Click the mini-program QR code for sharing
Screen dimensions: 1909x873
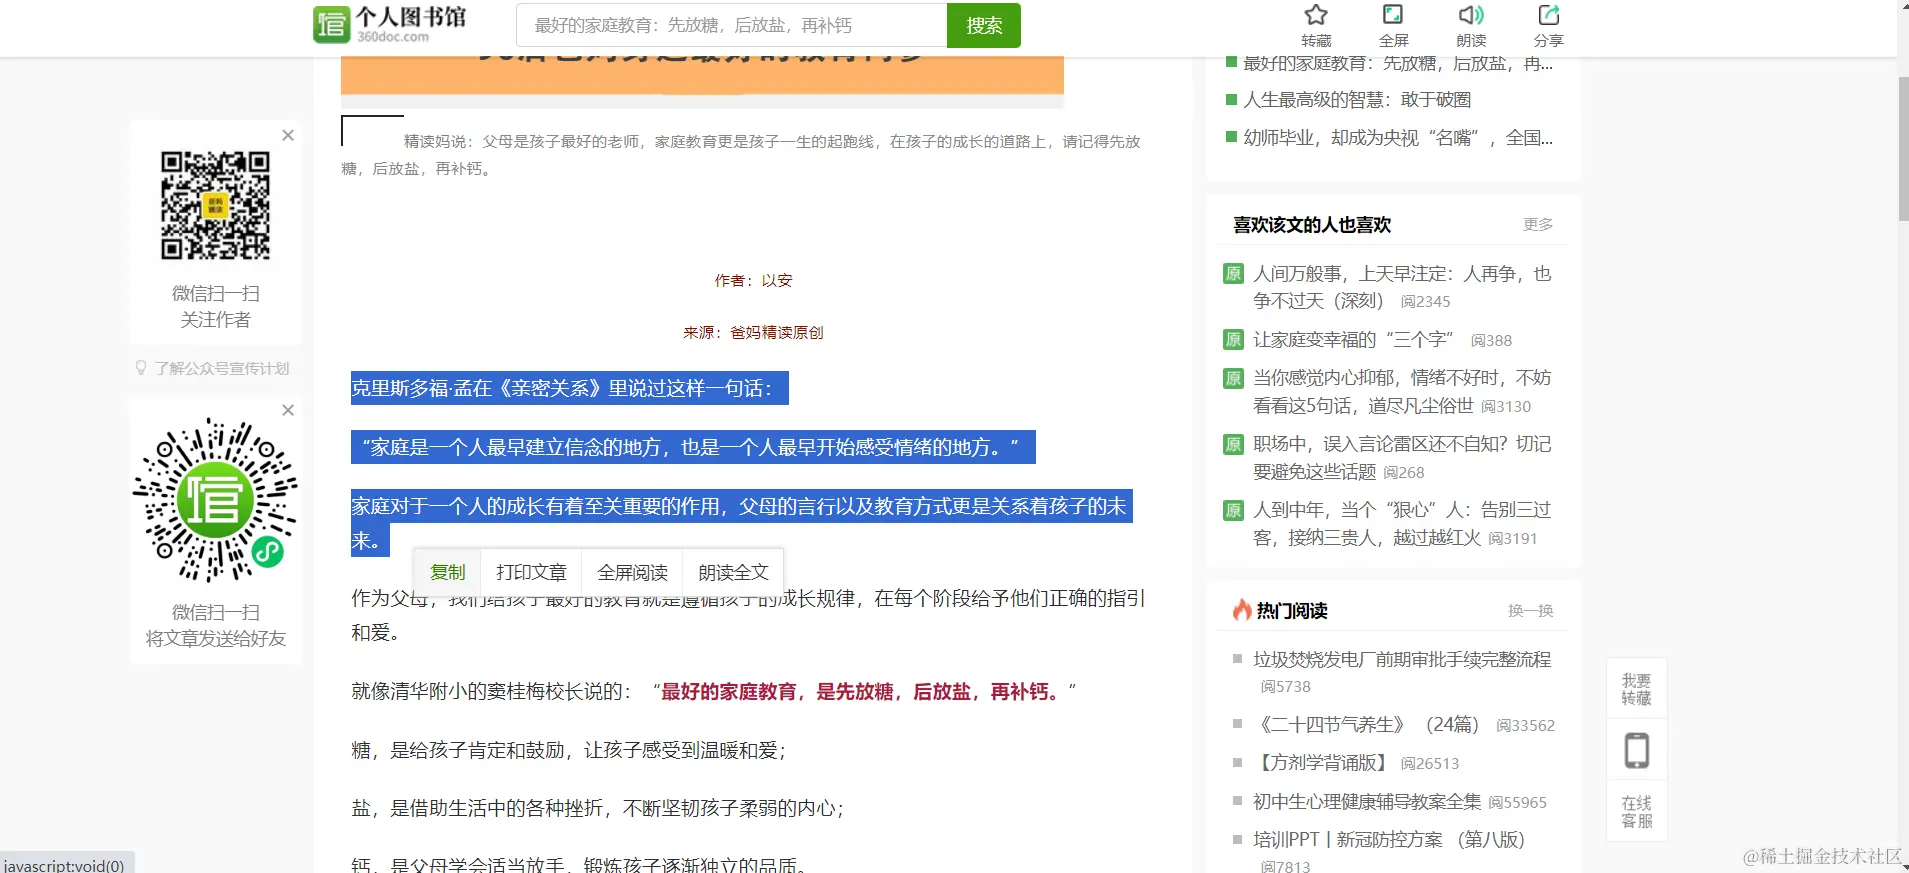pyautogui.click(x=215, y=499)
